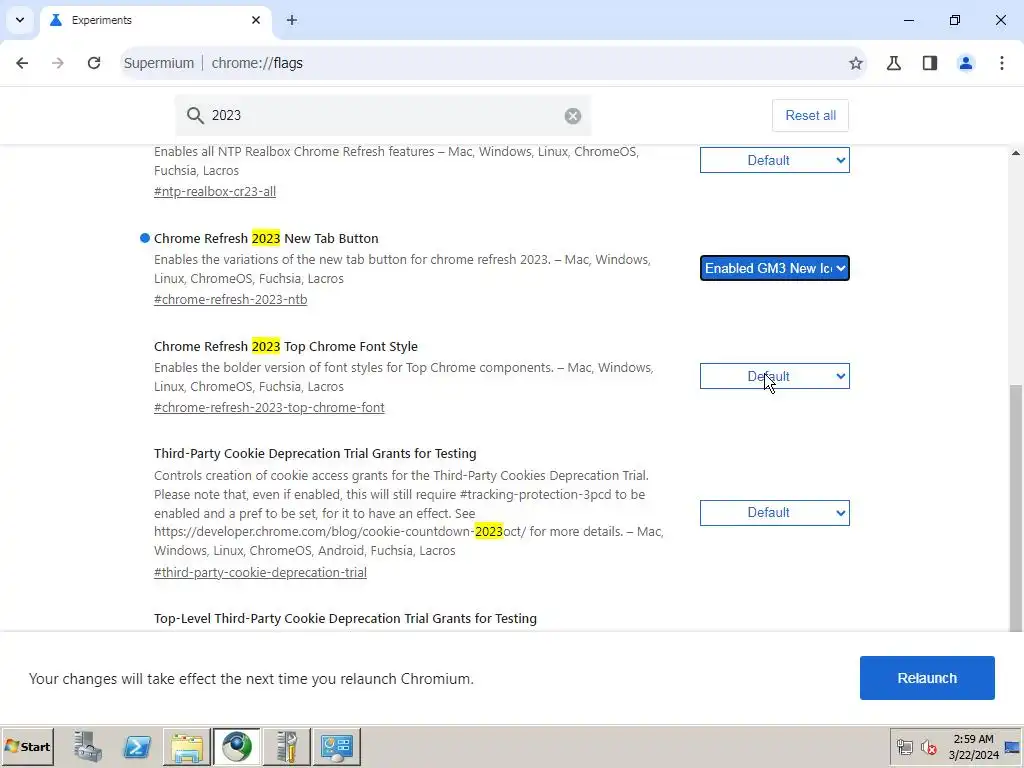Image resolution: width=1024 pixels, height=768 pixels.
Task: Open the Experiments flask icon in toolbar
Action: pos(893,63)
